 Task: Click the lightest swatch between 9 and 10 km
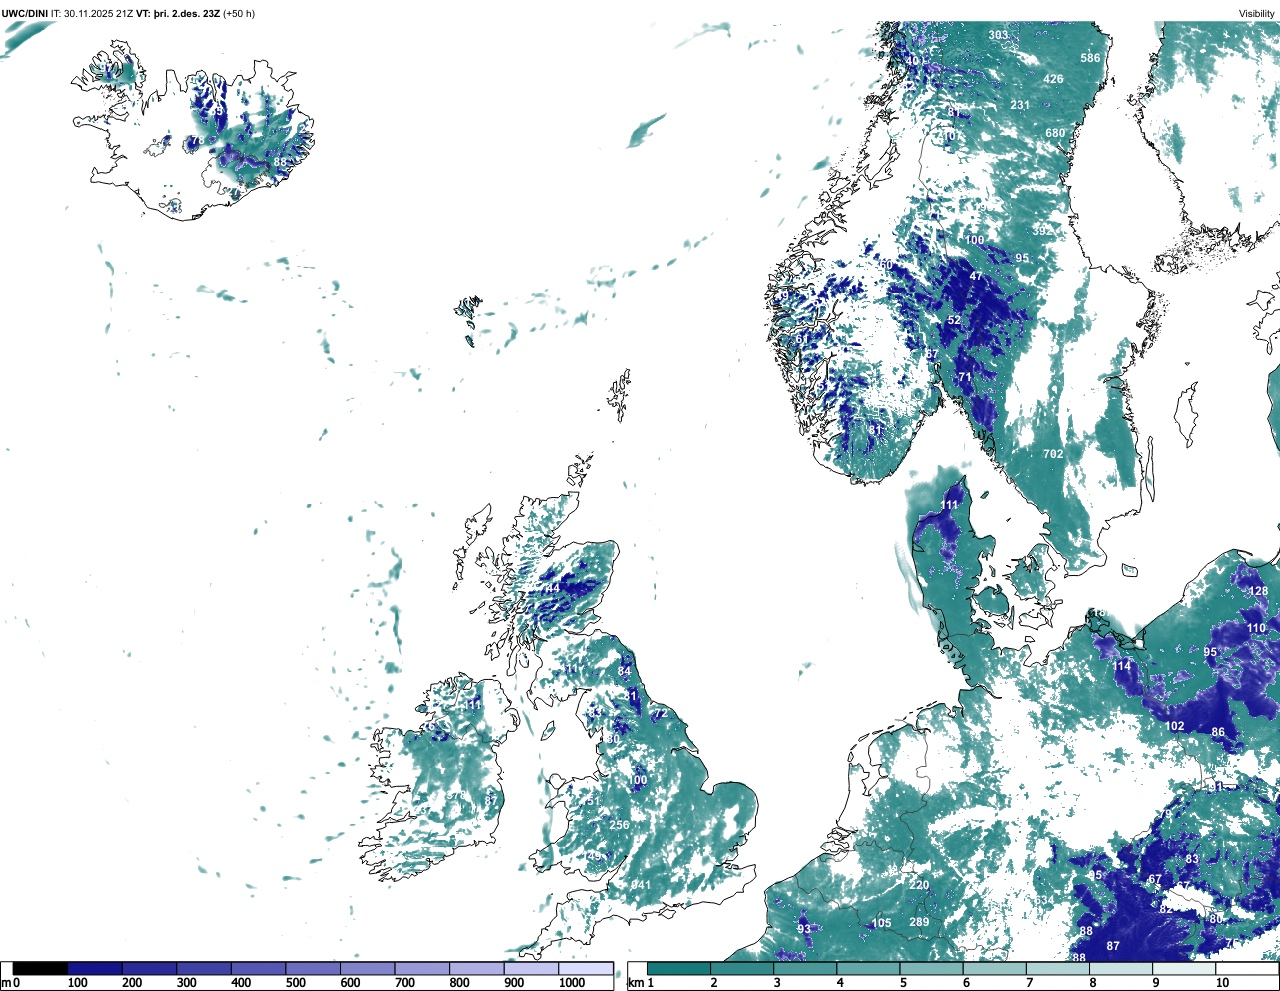(x=1184, y=969)
